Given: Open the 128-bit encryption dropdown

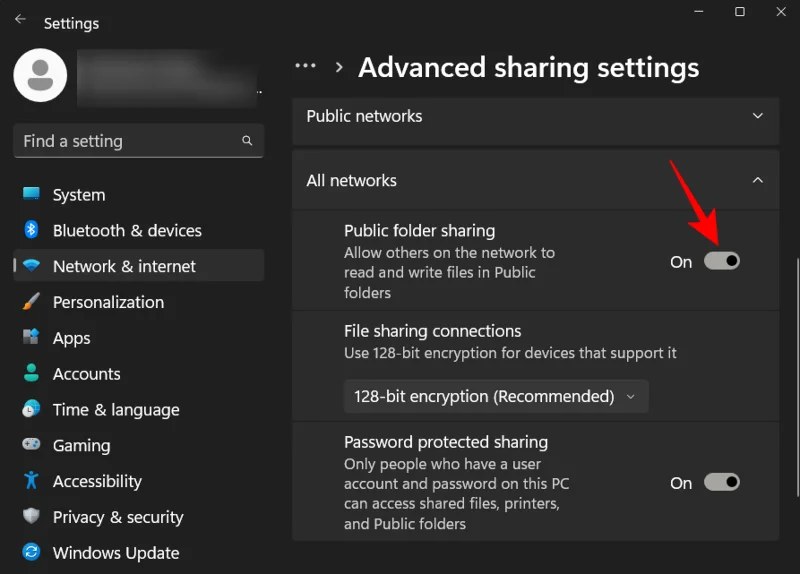Looking at the screenshot, I should click(x=496, y=396).
